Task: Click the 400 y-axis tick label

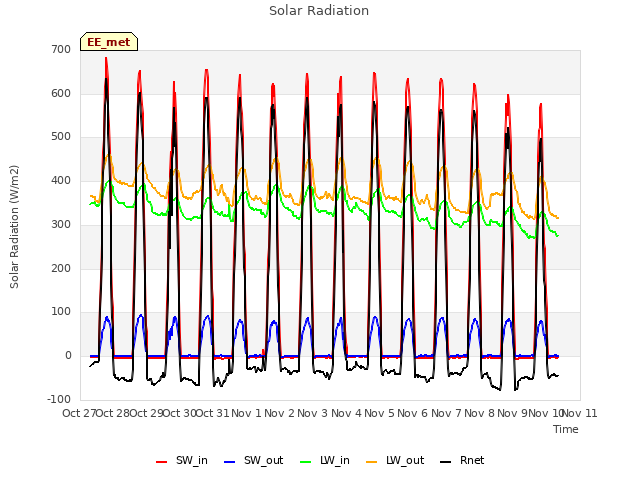Action: click(61, 180)
